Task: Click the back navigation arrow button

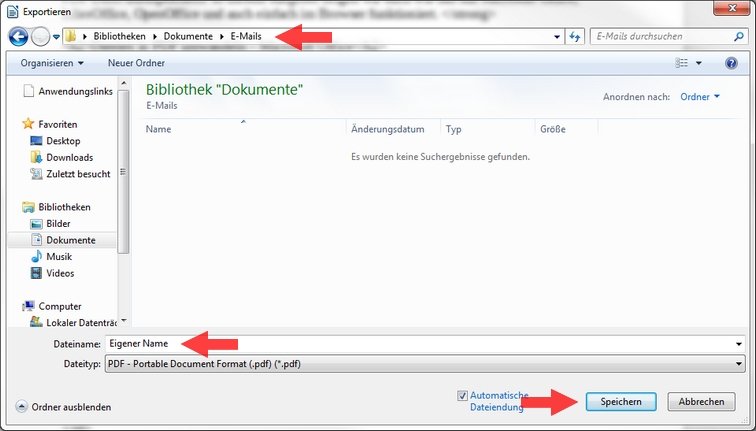Action: [x=17, y=36]
